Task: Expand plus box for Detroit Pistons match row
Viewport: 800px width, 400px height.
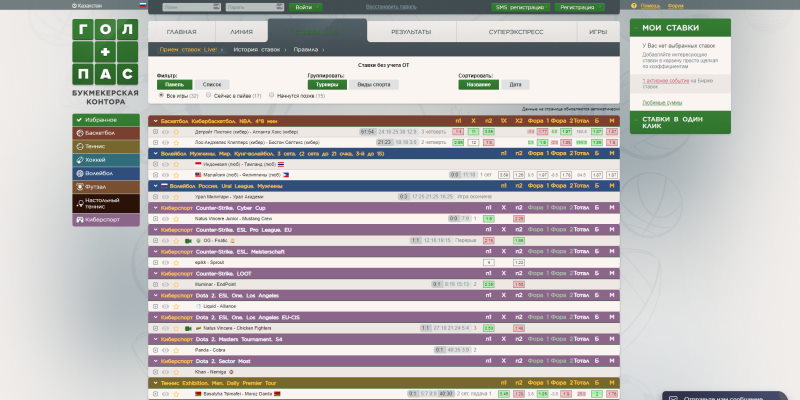Action: point(156,132)
